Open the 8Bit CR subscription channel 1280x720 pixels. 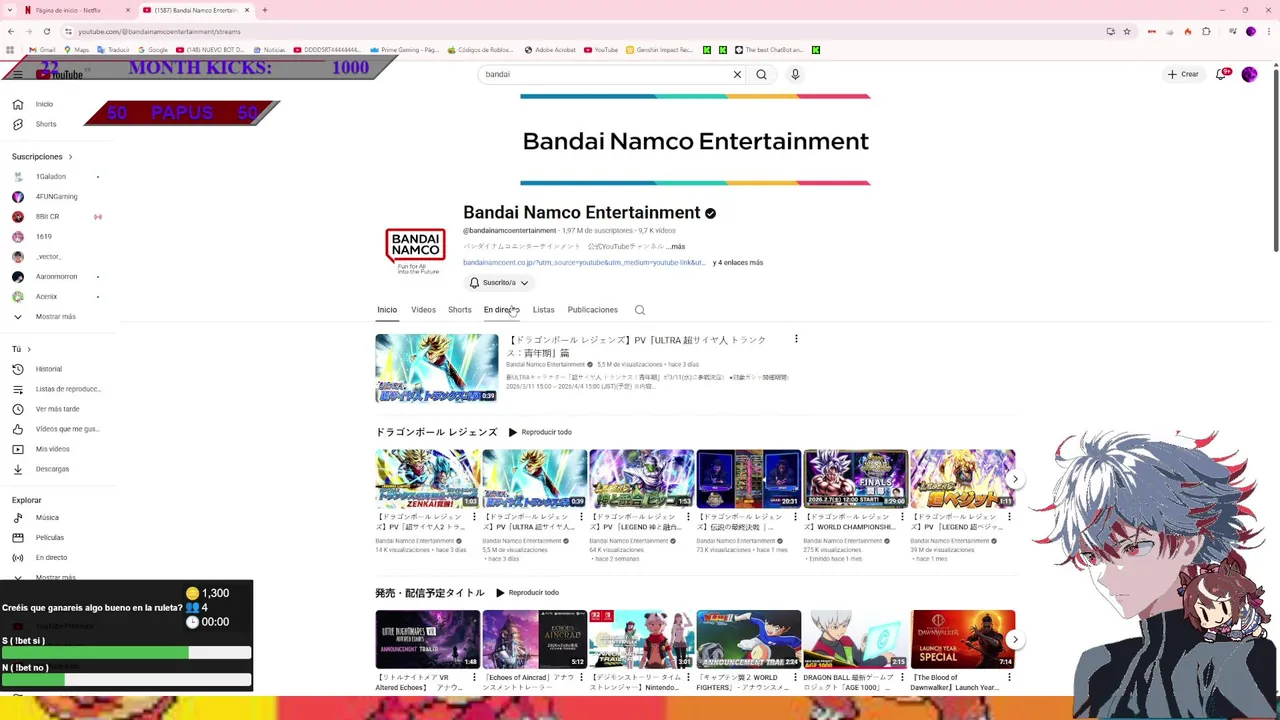(x=47, y=217)
